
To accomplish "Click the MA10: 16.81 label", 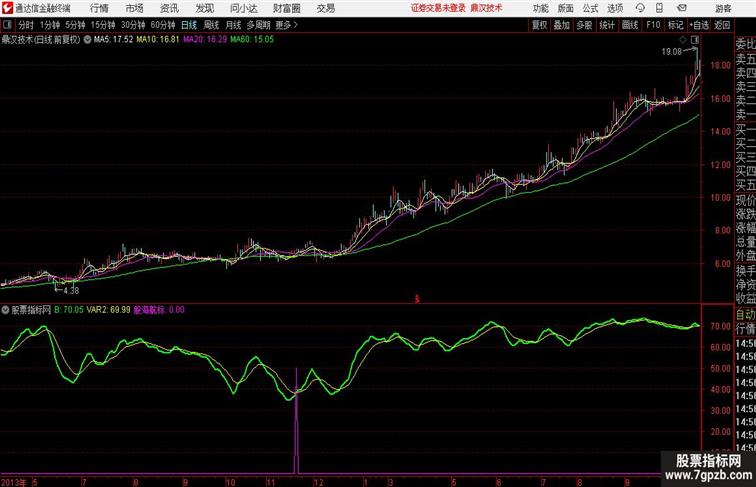I will [x=158, y=40].
